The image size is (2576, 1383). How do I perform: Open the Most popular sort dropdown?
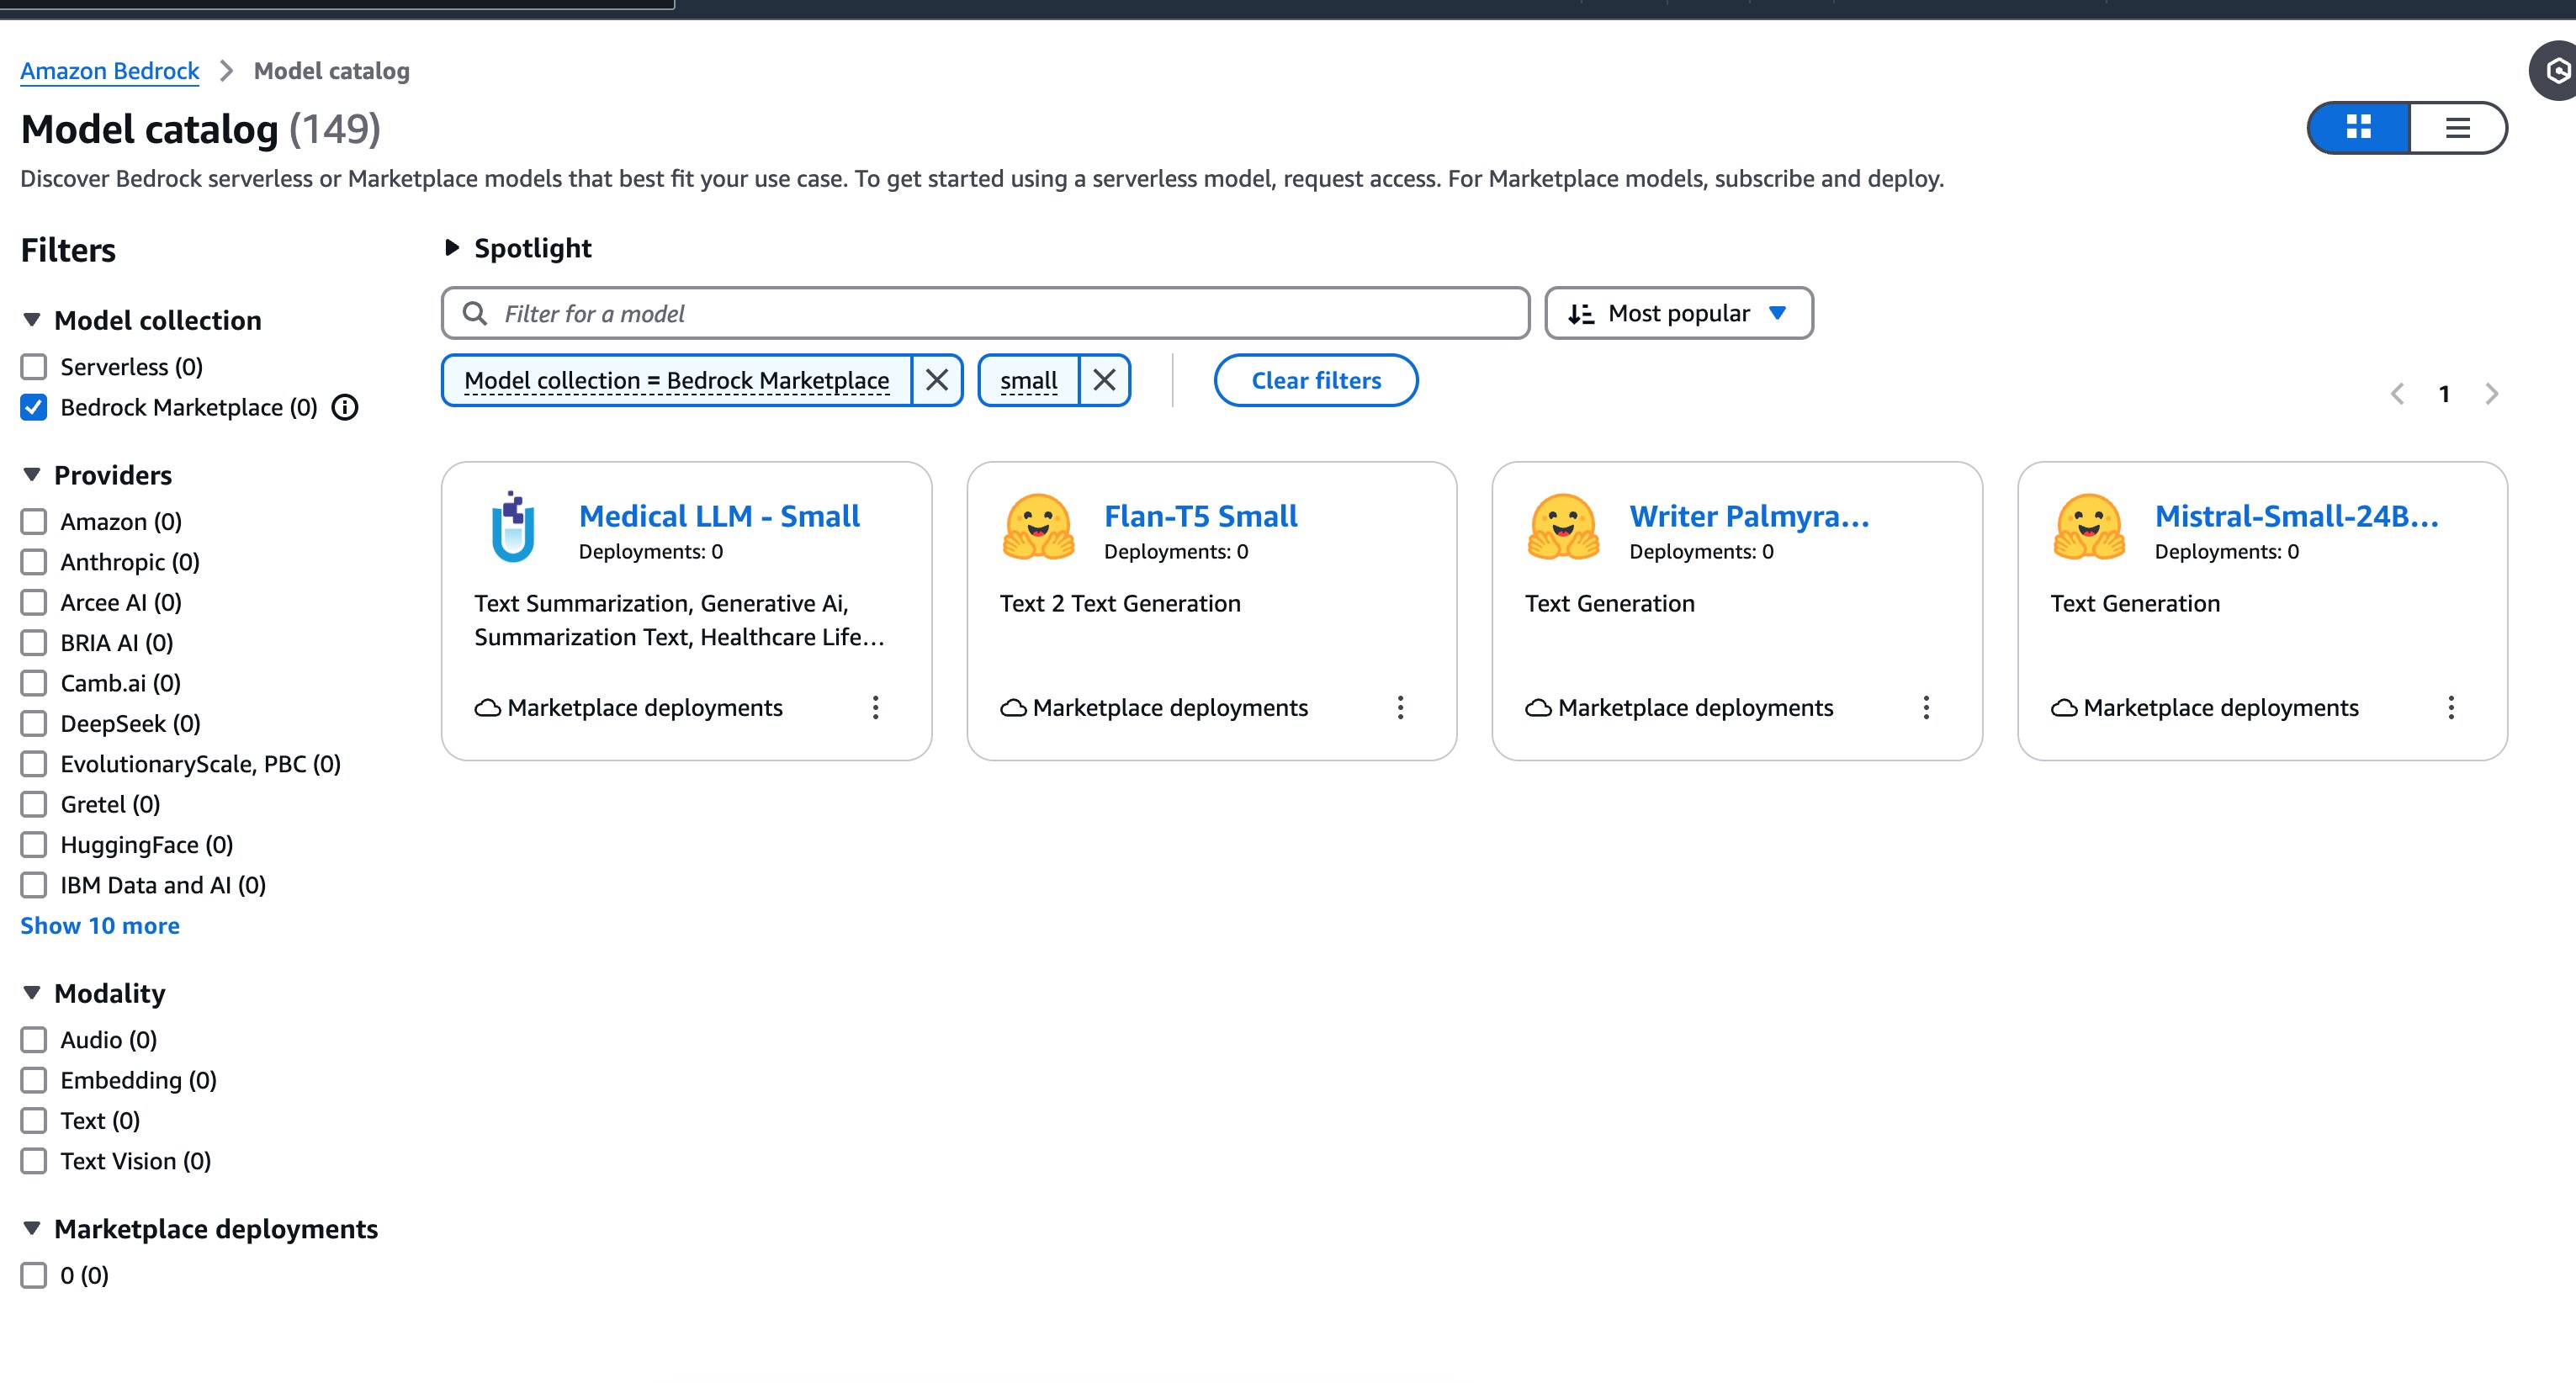(1678, 312)
